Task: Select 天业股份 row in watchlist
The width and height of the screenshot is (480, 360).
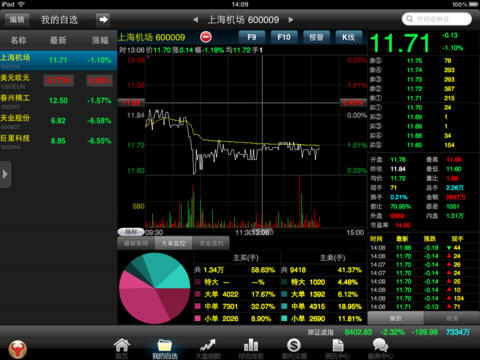Action: 58,121
